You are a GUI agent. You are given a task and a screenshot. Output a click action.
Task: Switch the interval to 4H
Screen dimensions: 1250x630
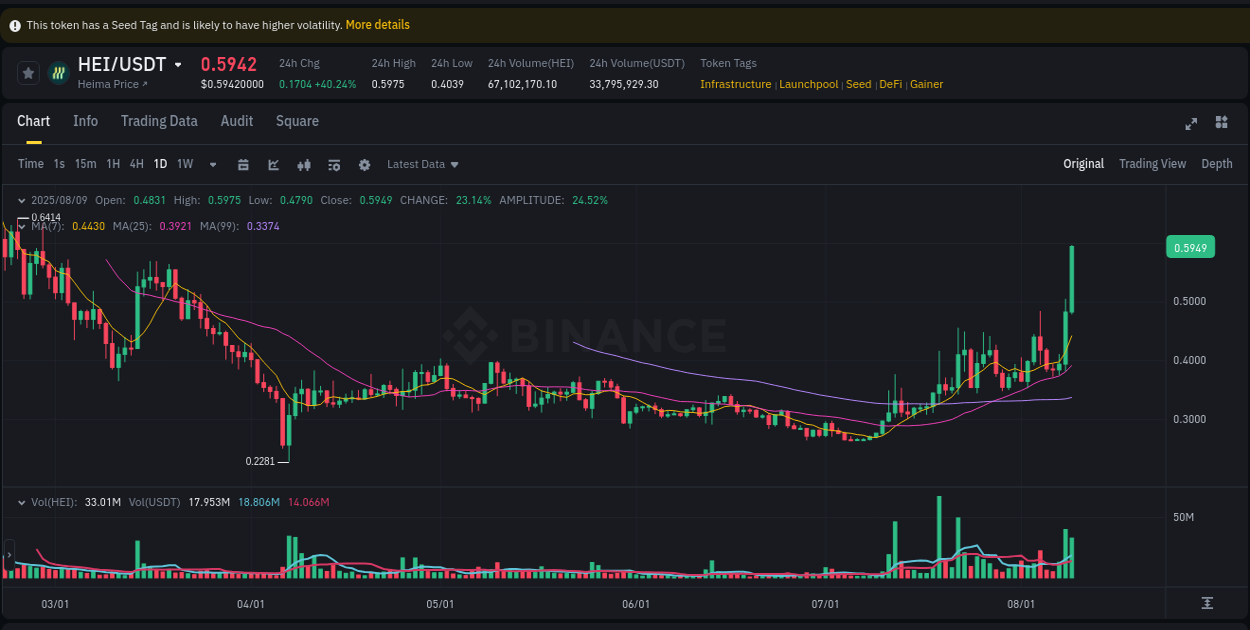[136, 163]
